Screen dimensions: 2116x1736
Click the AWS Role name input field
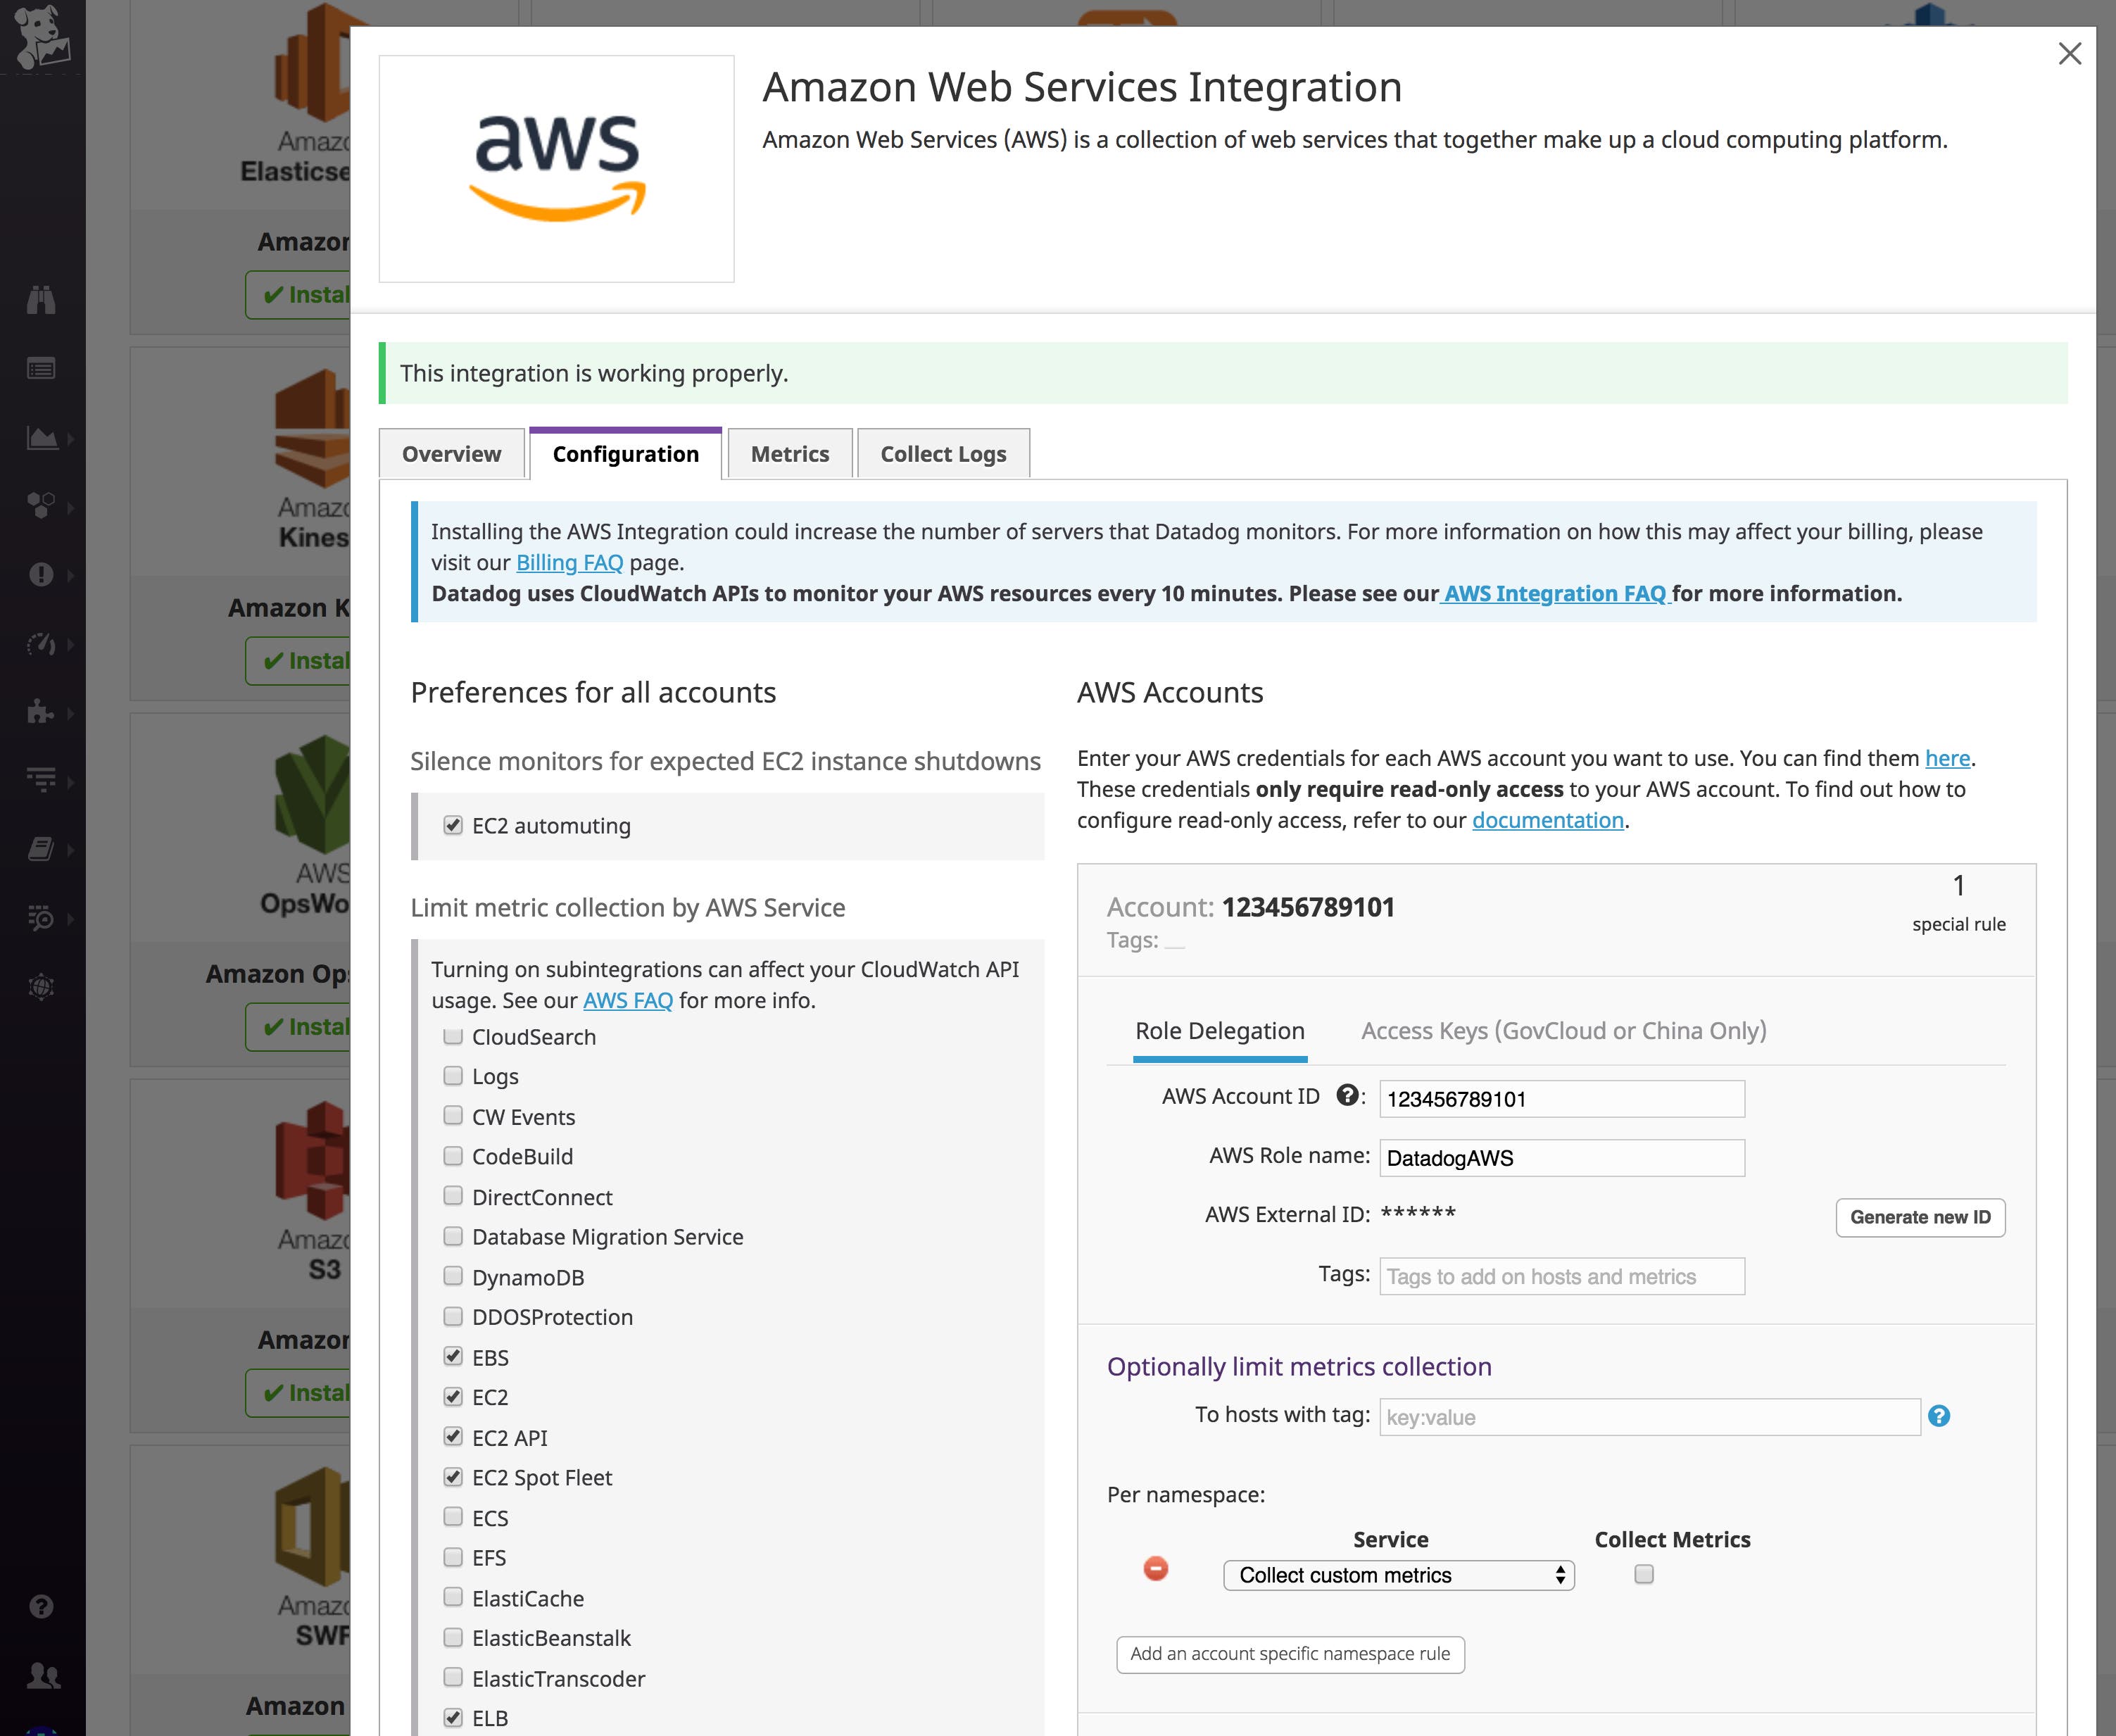[x=1561, y=1158]
